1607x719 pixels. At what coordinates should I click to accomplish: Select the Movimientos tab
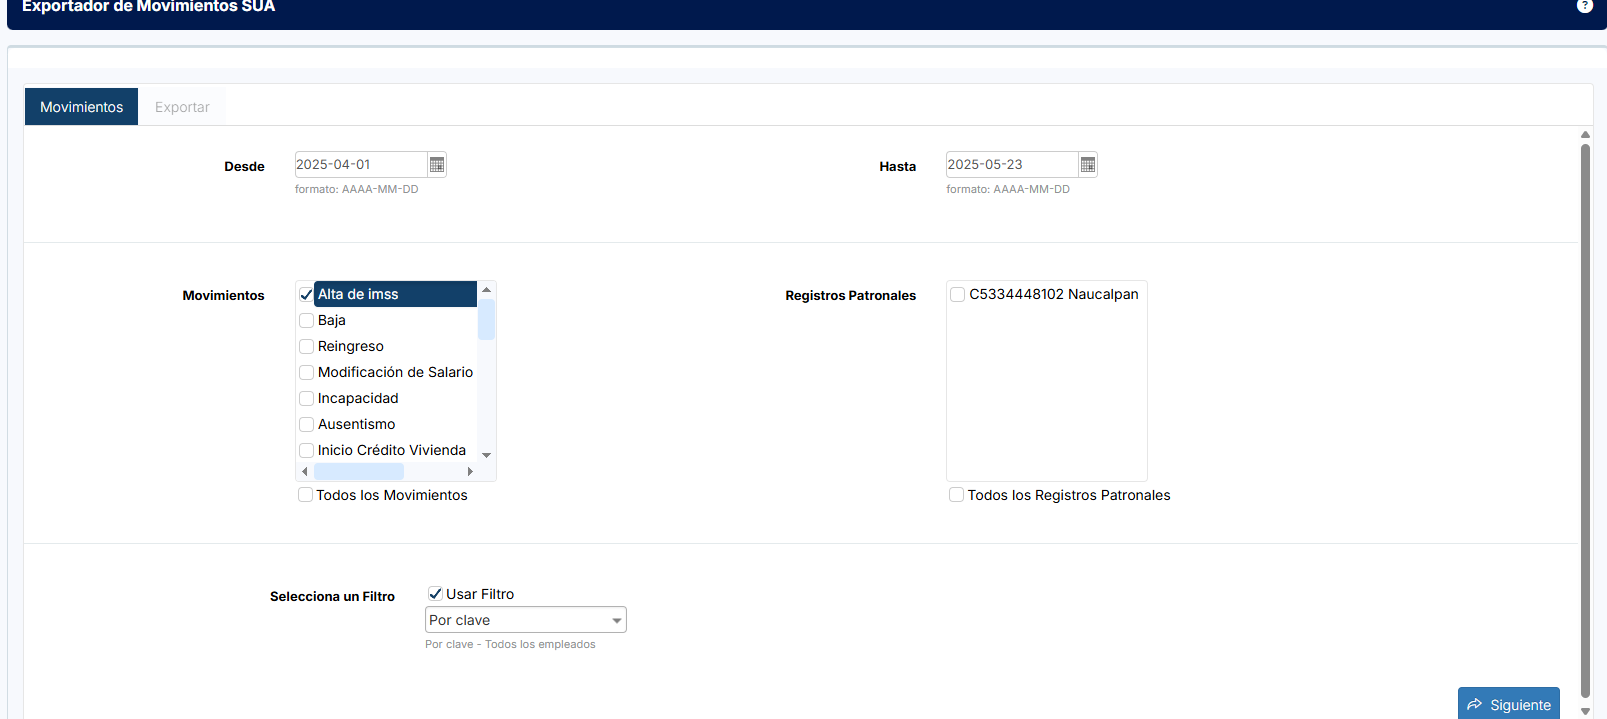(82, 107)
